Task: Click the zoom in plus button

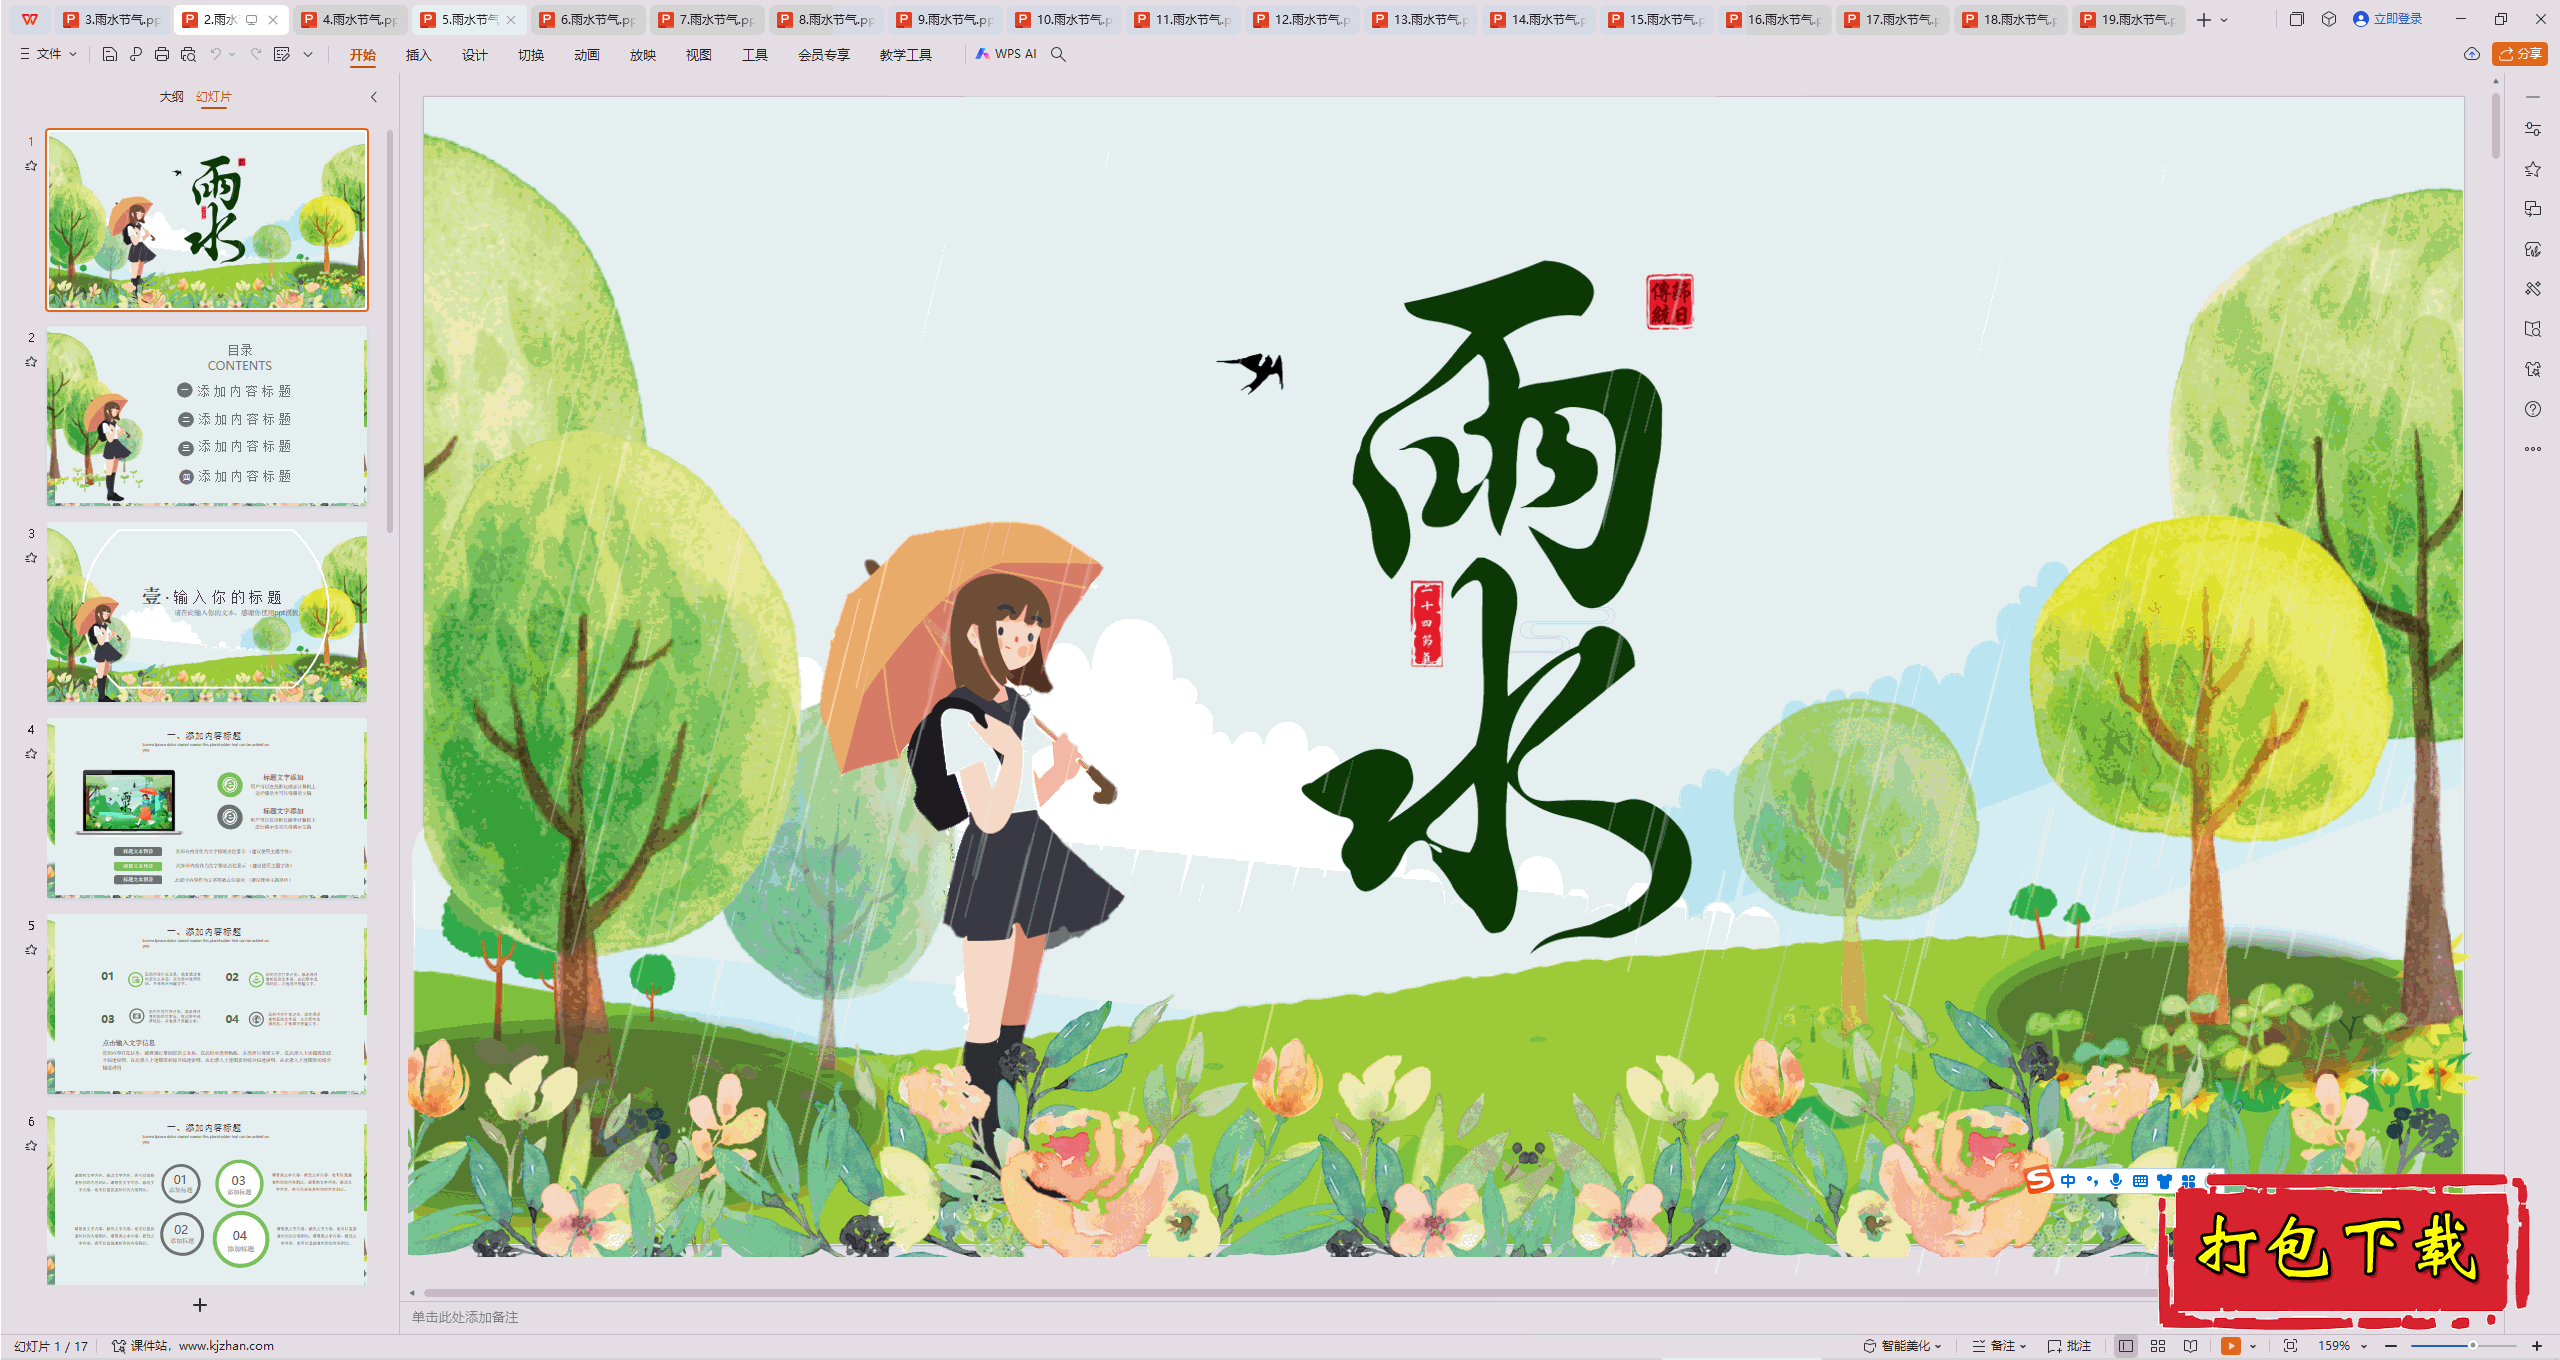Action: pos(2537,1346)
